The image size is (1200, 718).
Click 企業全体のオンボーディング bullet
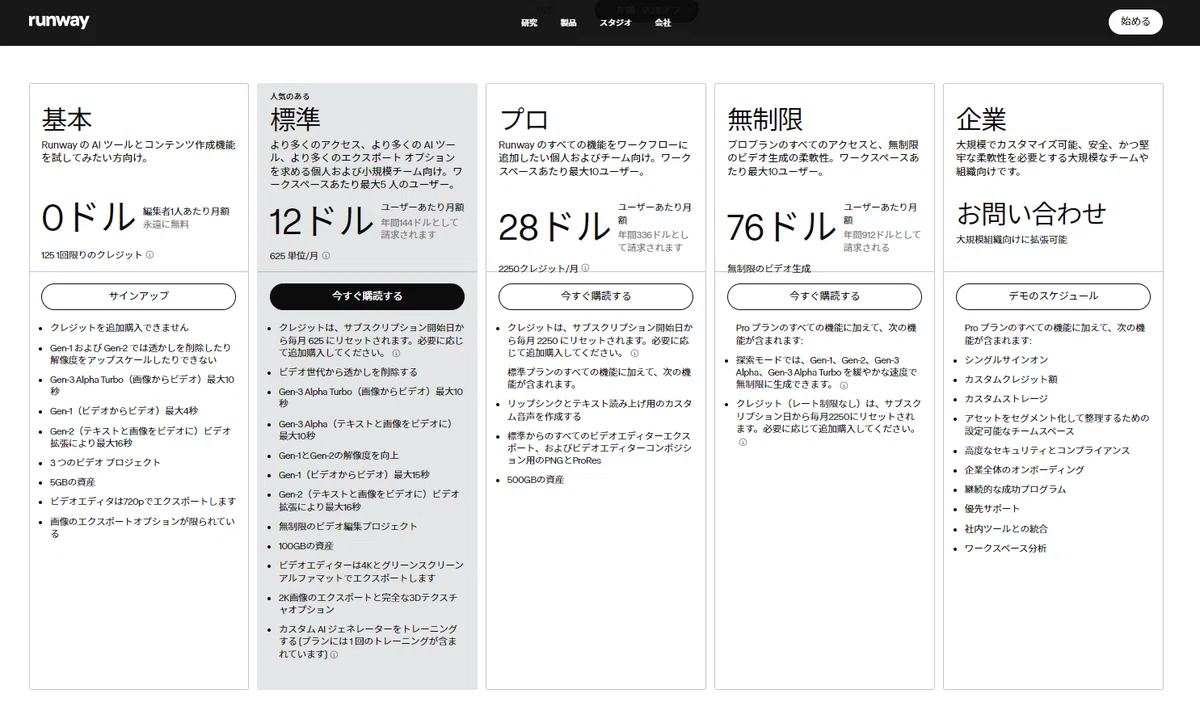click(x=1024, y=469)
